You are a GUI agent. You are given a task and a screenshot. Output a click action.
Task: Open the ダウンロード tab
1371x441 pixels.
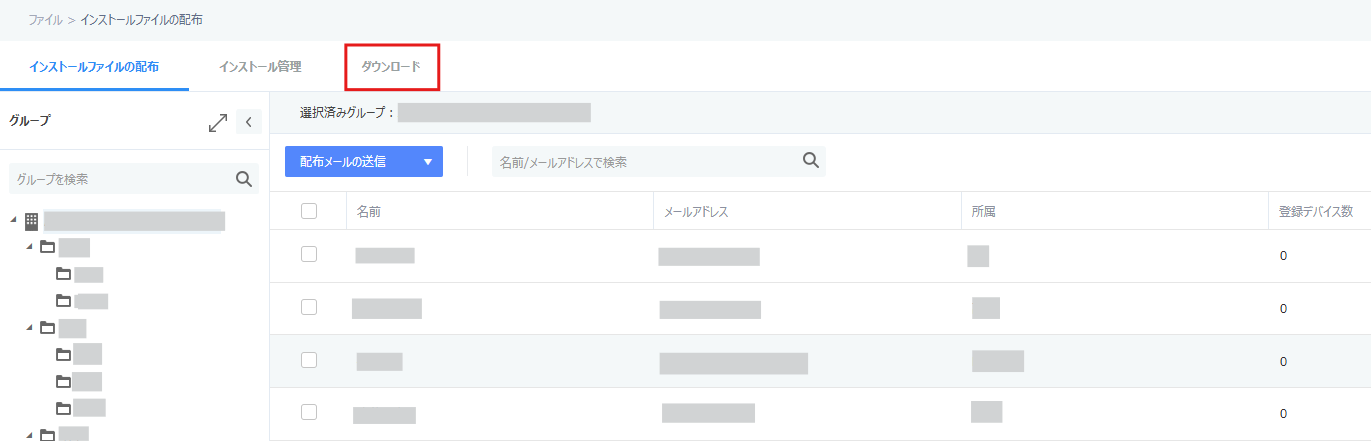[x=391, y=67]
